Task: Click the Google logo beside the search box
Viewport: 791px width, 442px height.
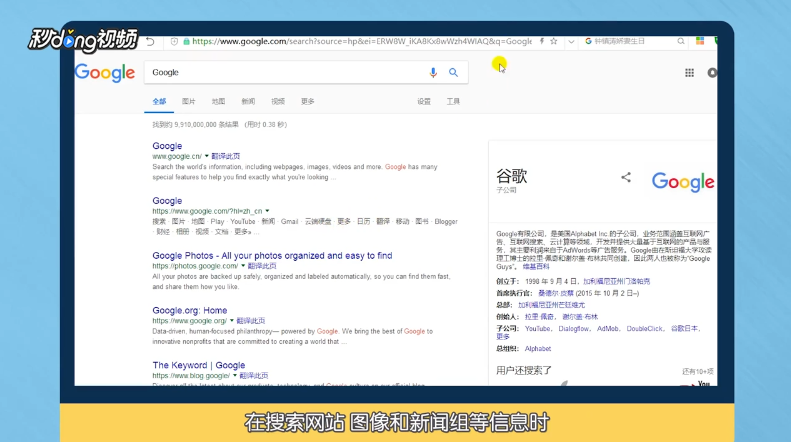Action: pyautogui.click(x=105, y=73)
